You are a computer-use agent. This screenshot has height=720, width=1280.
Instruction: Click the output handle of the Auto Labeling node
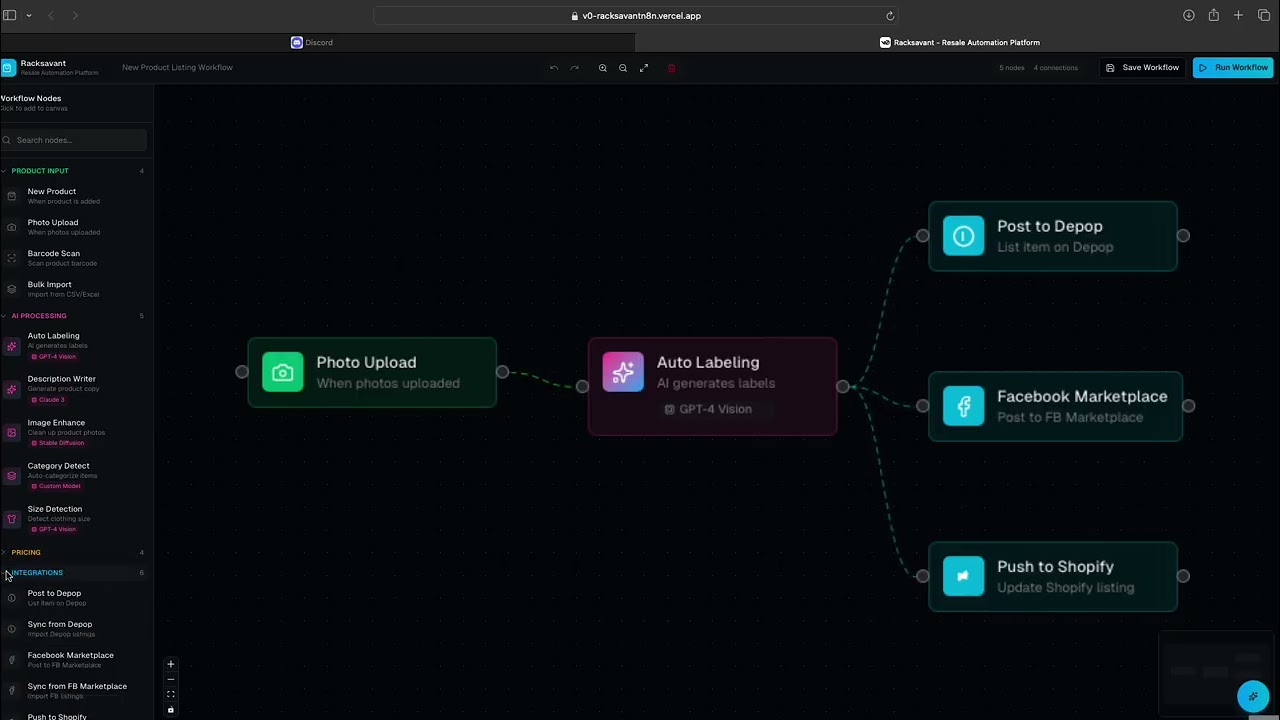click(x=842, y=386)
